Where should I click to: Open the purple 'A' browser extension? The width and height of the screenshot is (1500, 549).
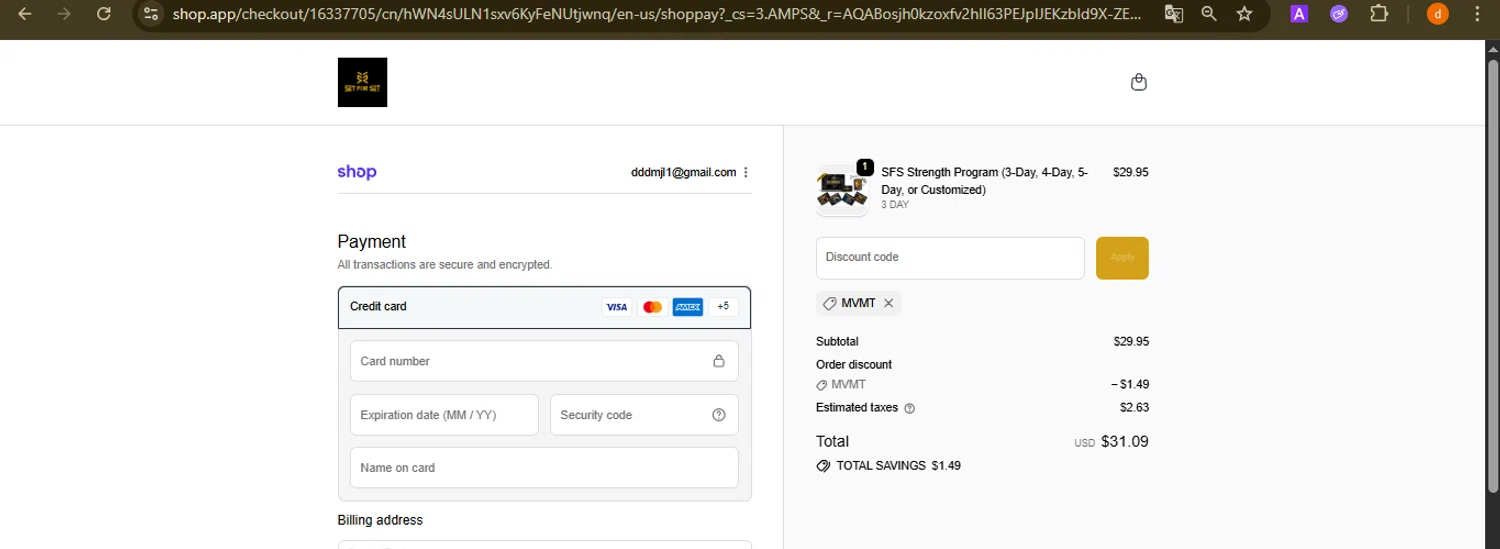point(1299,14)
